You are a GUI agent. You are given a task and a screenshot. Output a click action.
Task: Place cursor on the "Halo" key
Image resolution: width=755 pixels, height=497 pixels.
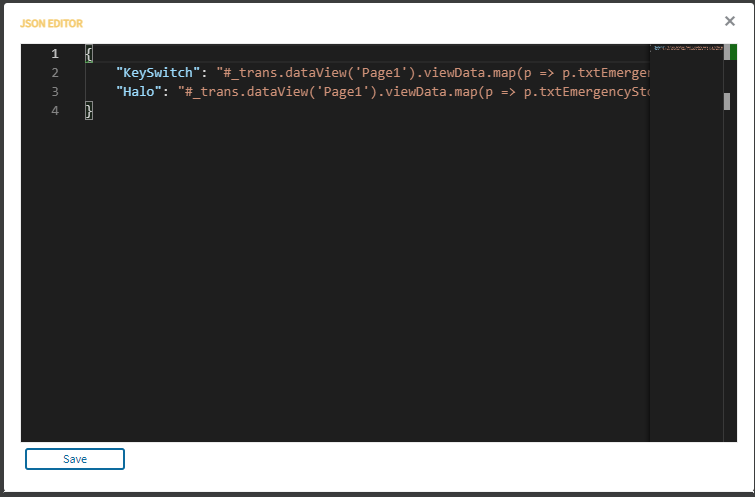(139, 92)
